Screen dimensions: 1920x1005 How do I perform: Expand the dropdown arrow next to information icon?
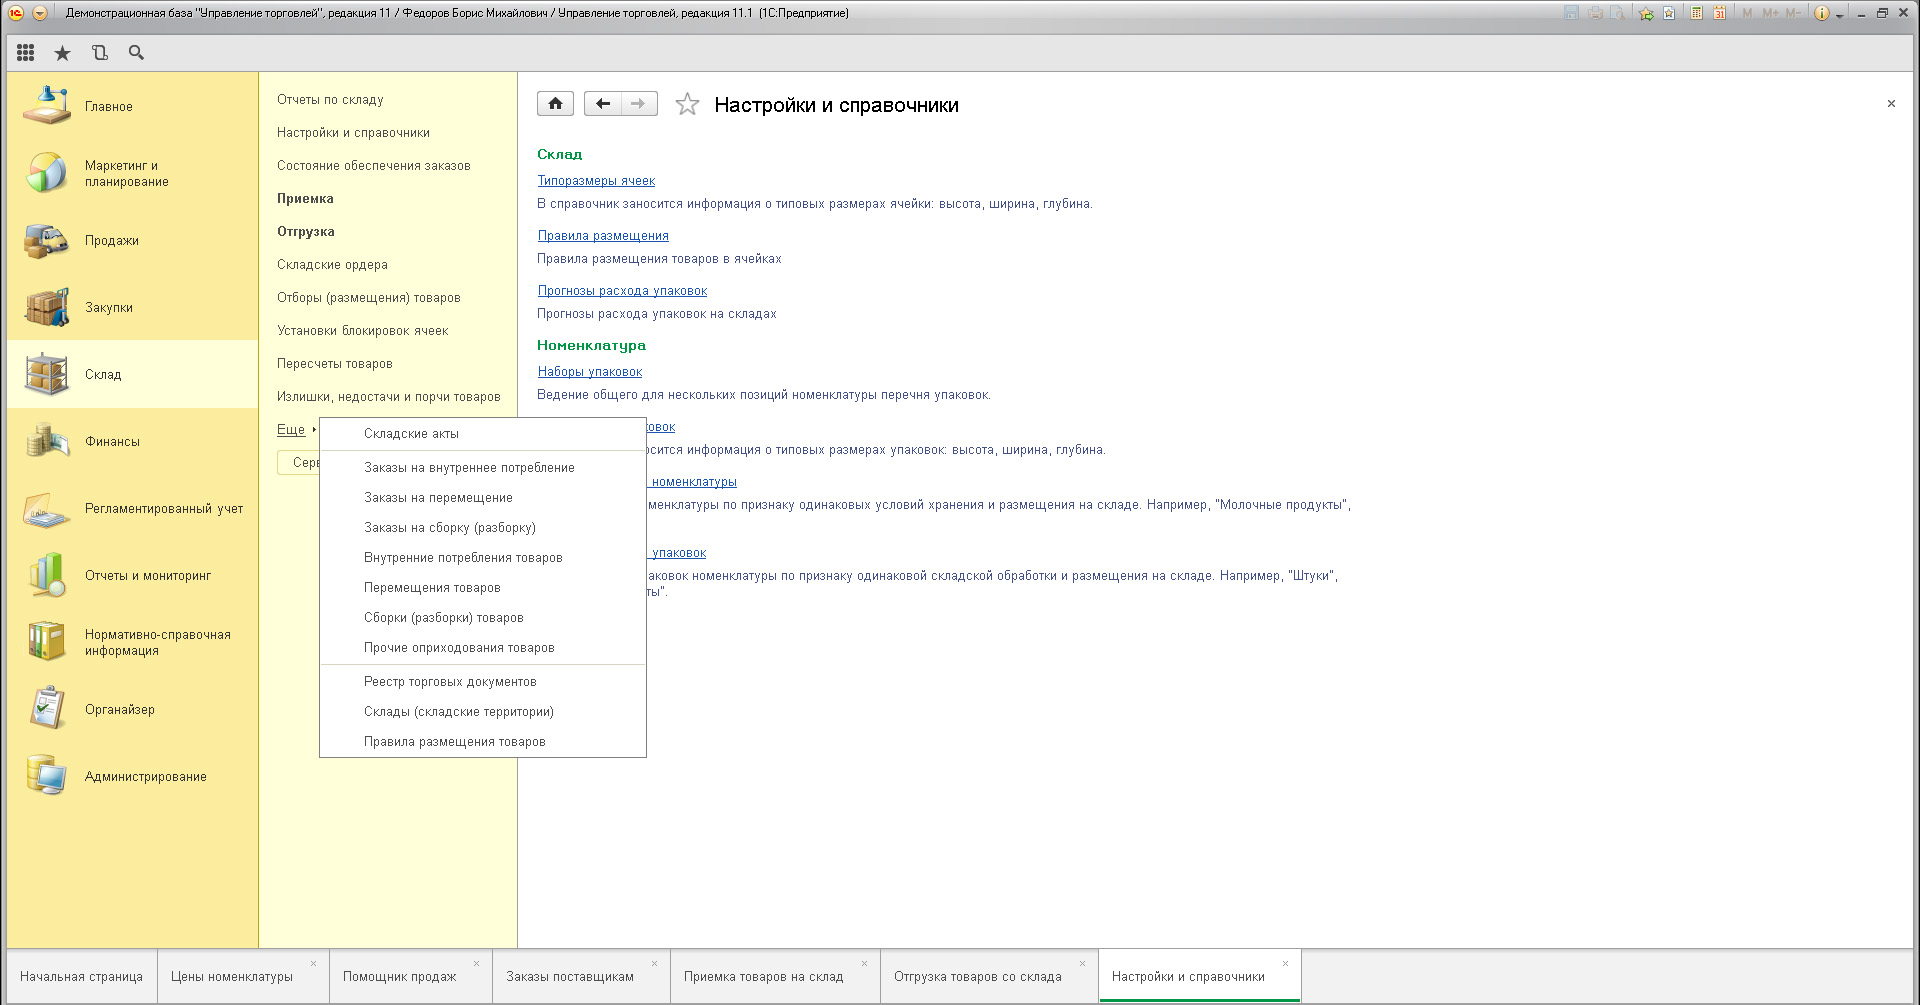pos(1839,15)
